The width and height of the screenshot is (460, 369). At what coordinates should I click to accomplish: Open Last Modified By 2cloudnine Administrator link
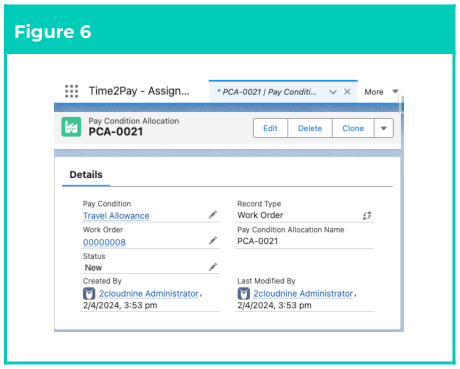click(x=303, y=294)
